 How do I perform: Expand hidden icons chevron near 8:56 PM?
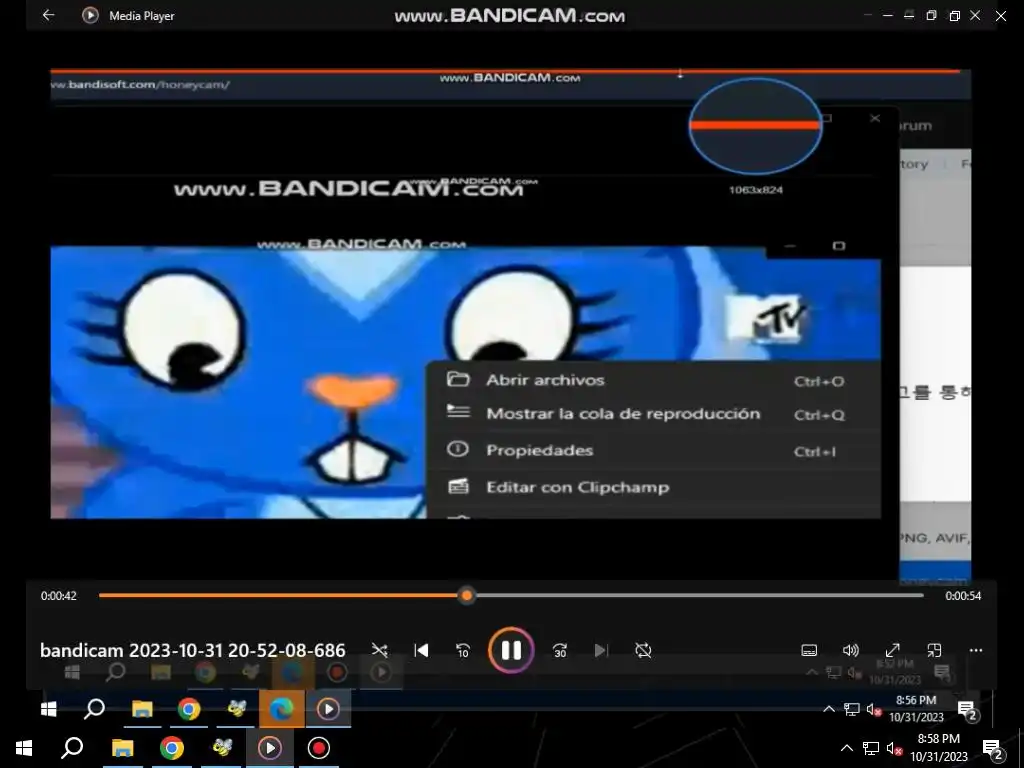tap(828, 709)
